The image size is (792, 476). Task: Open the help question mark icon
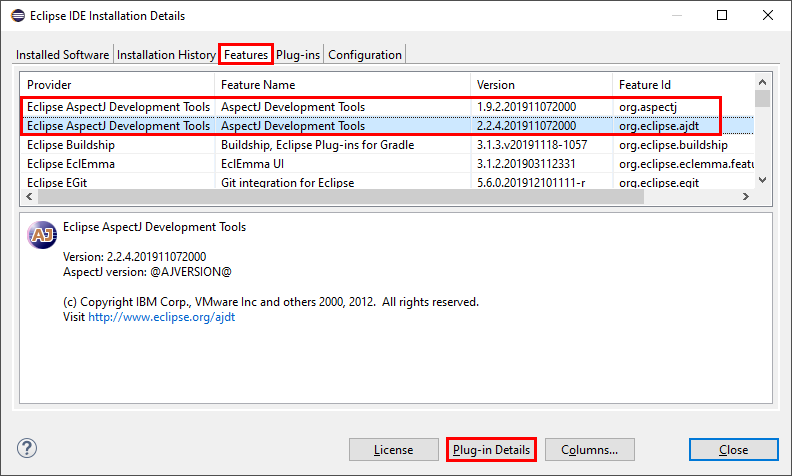pos(27,448)
